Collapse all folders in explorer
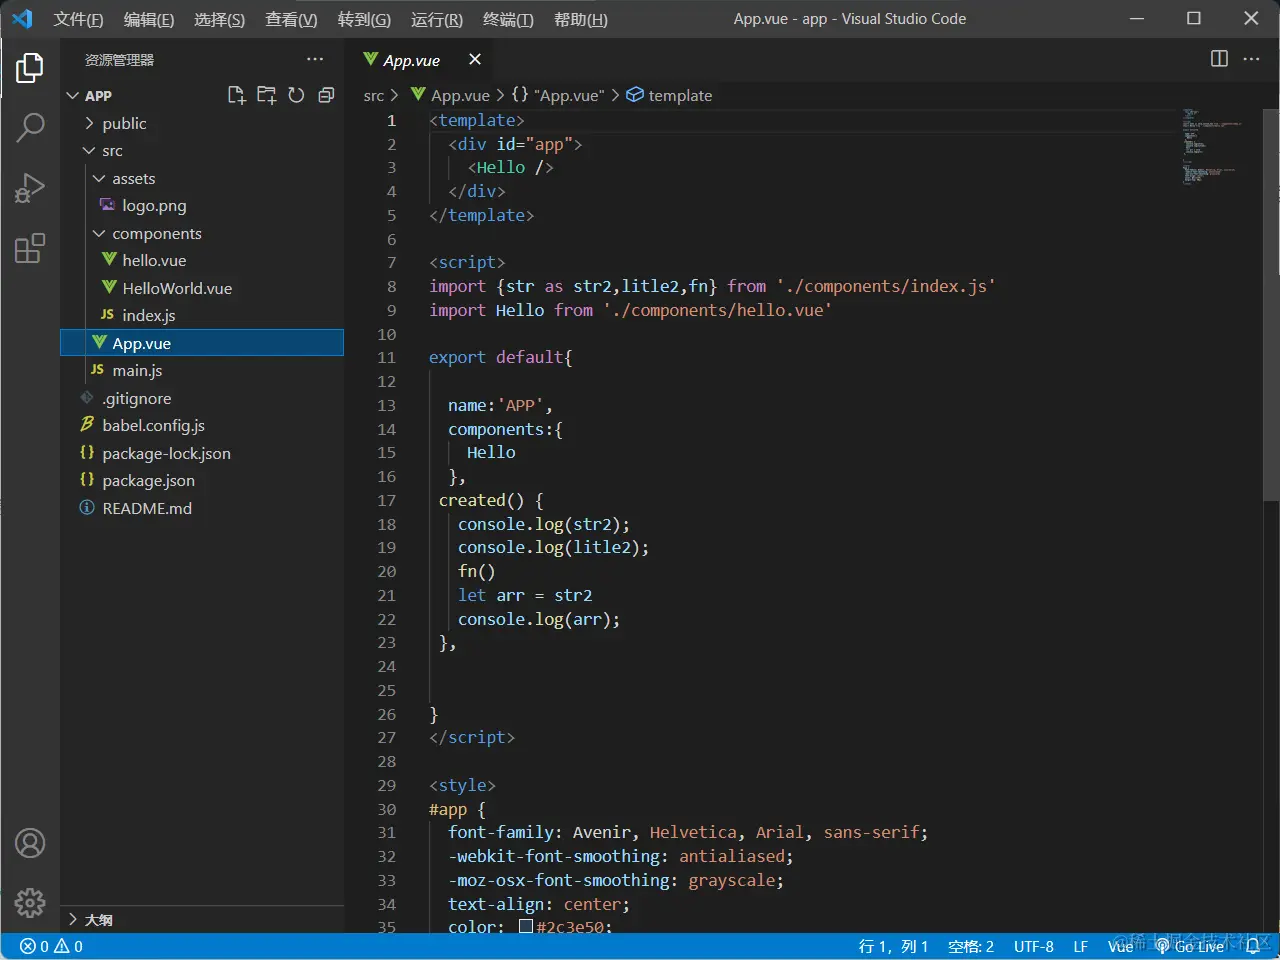This screenshot has width=1280, height=960. coord(326,95)
